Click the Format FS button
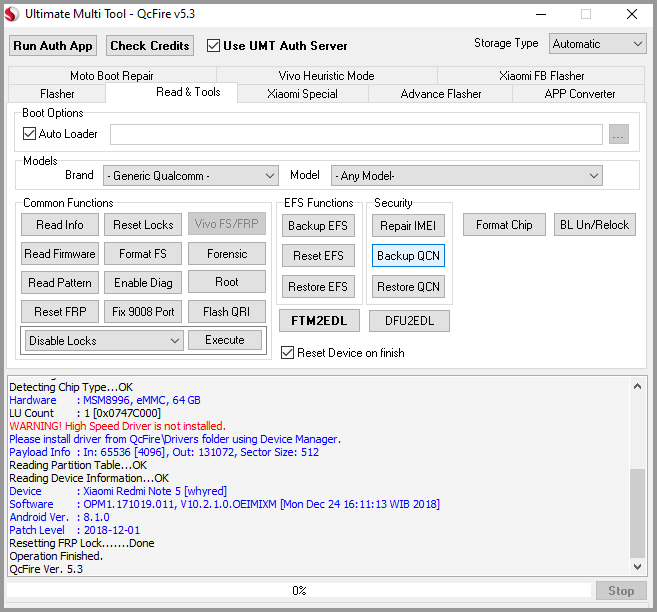Screen dimensions: 657x612 (x=143, y=254)
